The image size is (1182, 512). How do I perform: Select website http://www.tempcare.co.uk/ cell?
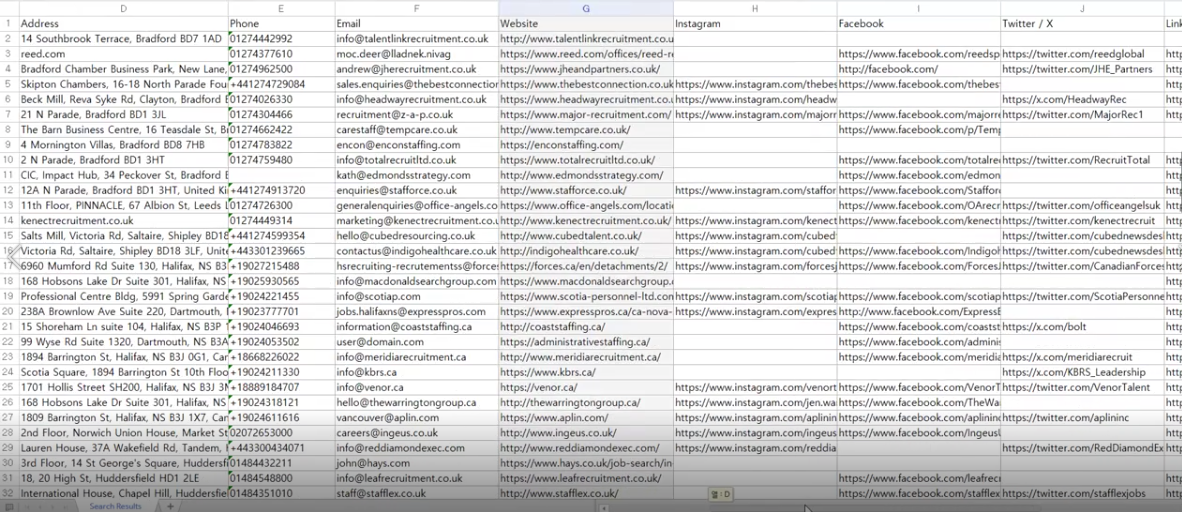[x=586, y=130]
